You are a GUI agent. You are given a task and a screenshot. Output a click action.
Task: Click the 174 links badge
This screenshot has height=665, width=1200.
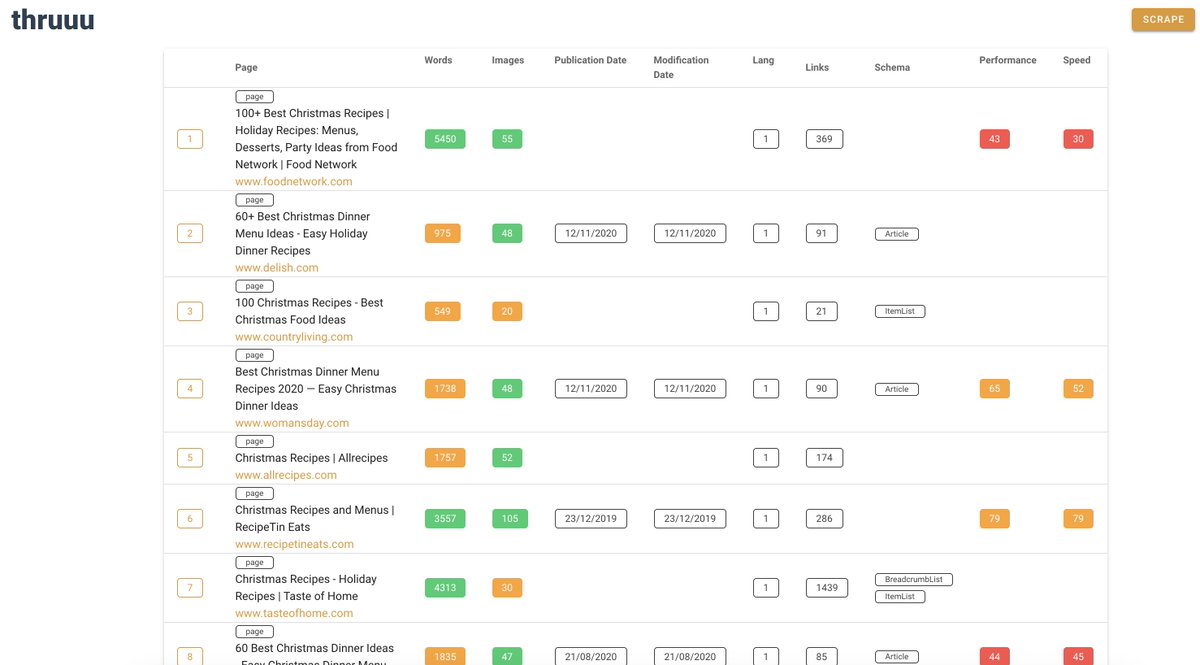[824, 458]
